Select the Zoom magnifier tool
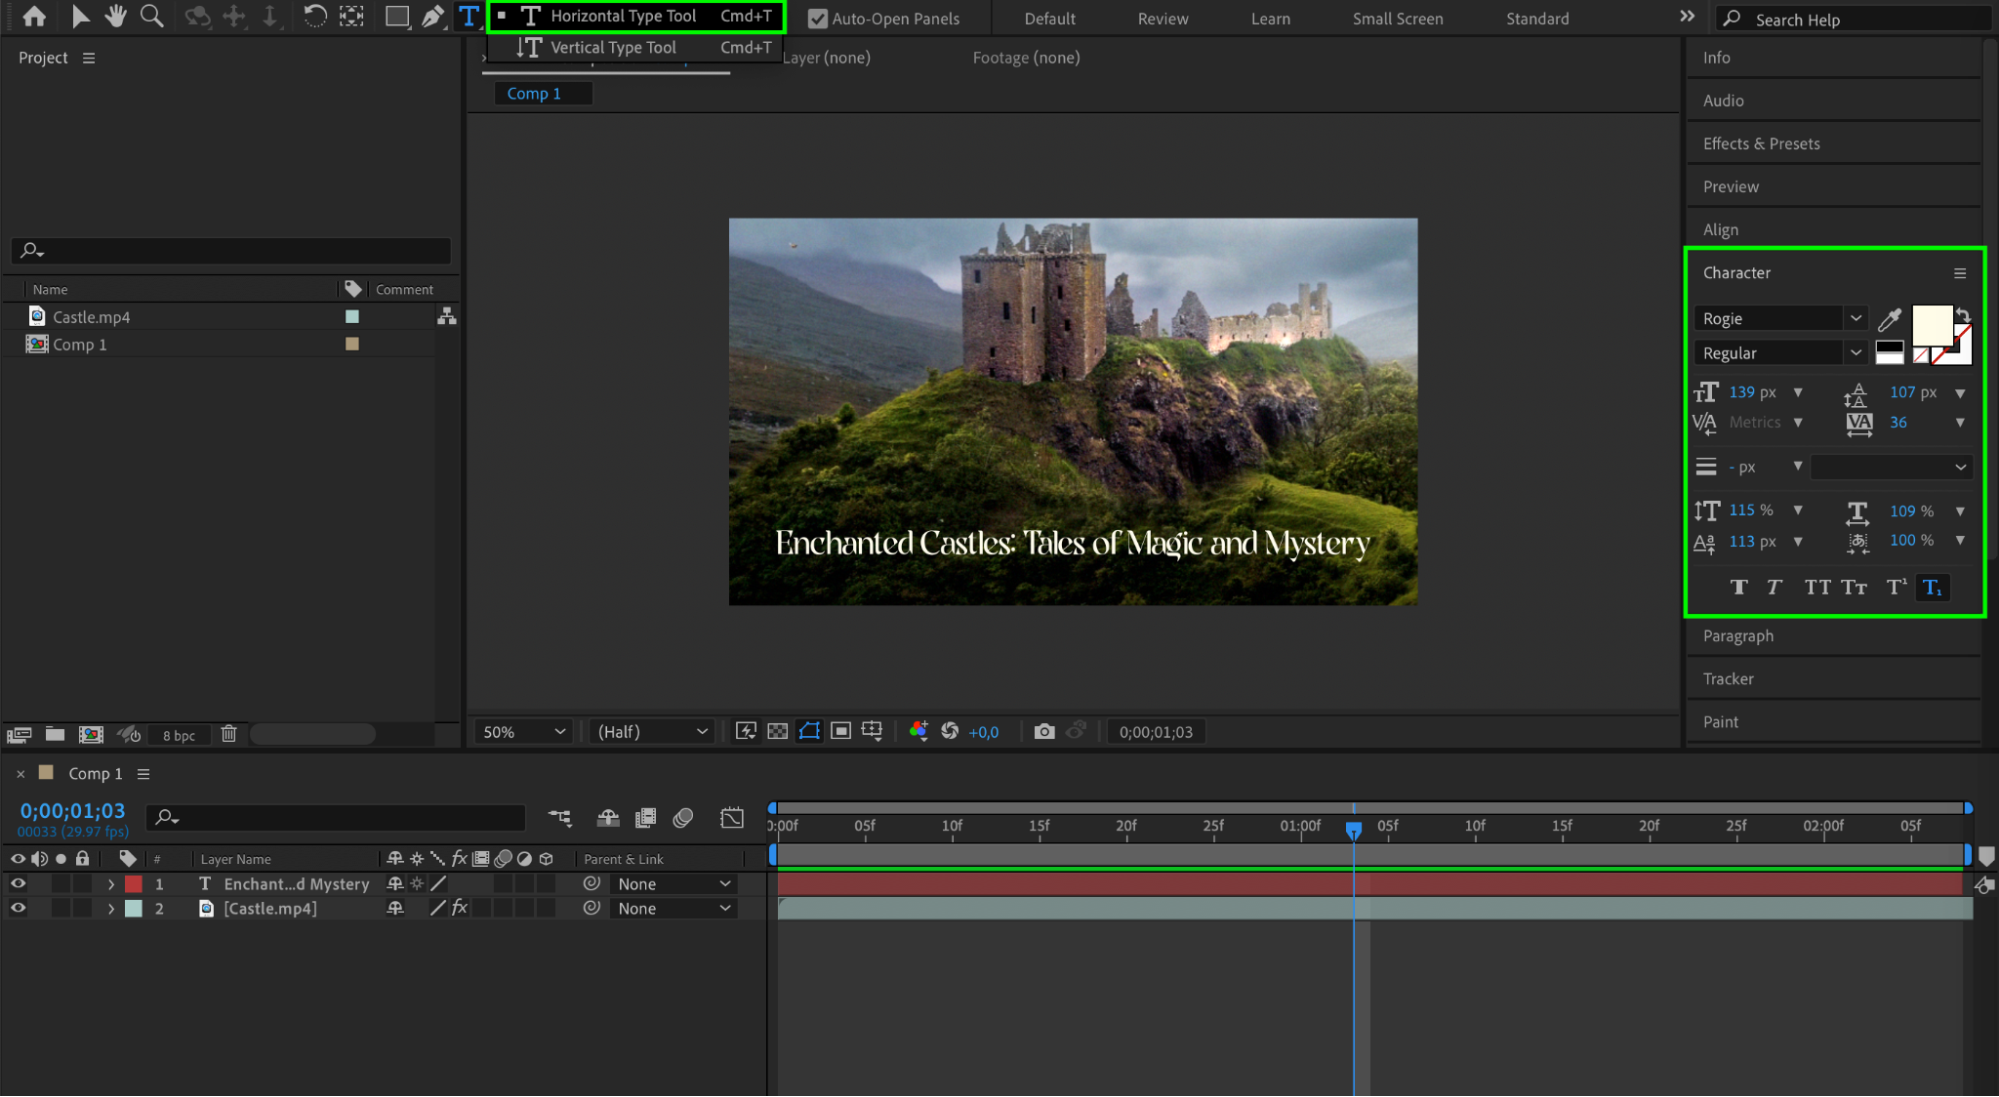This screenshot has height=1097, width=1999. 152,16
